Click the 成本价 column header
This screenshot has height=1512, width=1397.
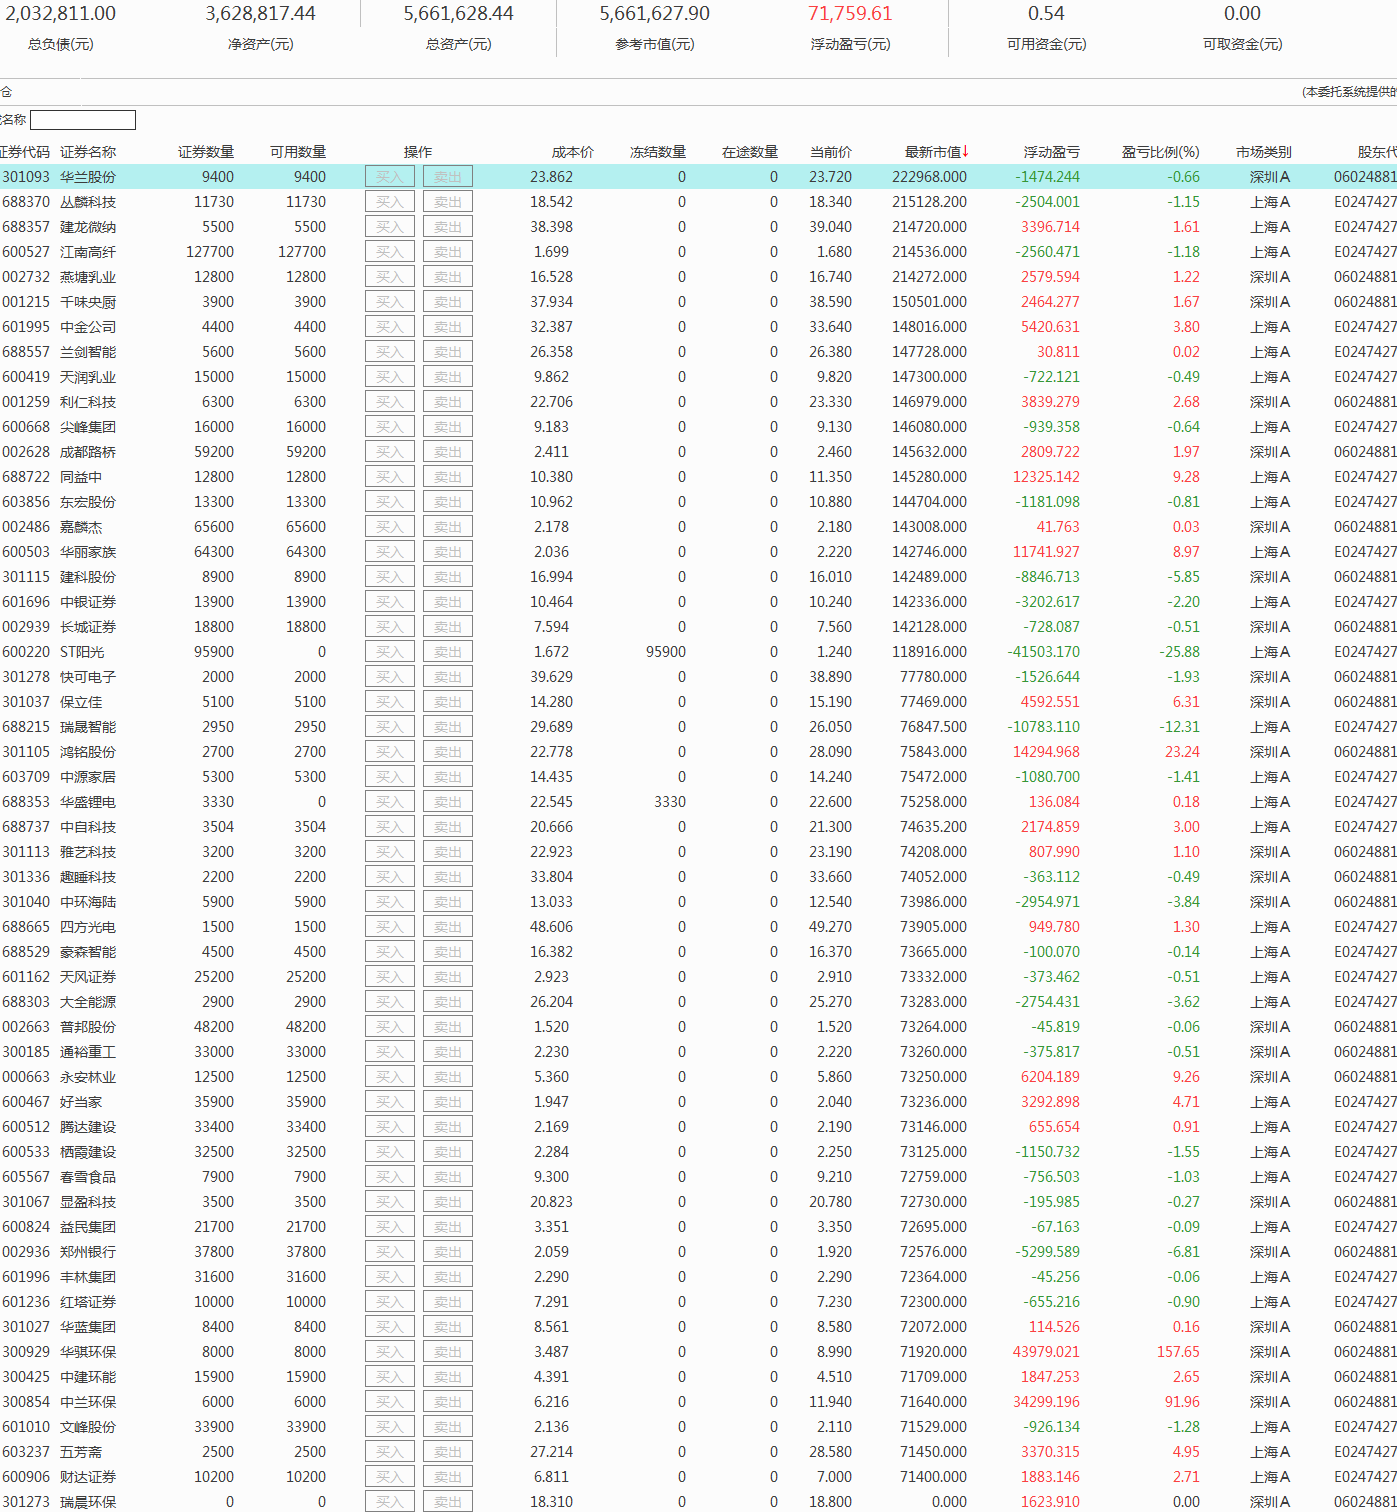[573, 152]
